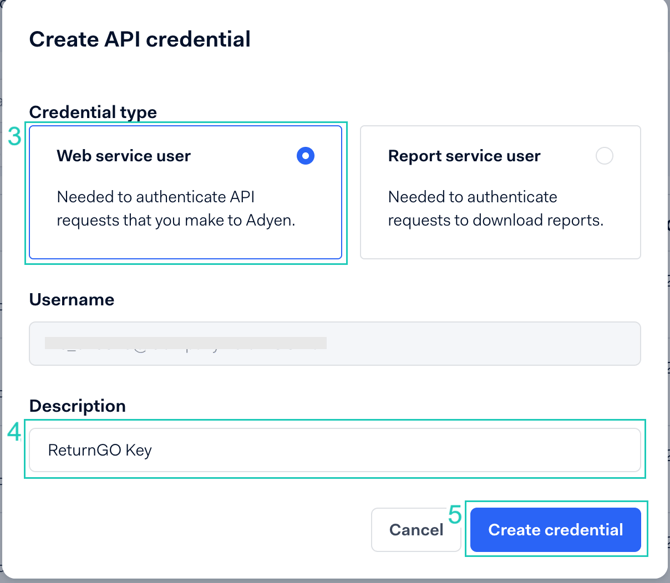Click the "Credential type" section label

click(x=93, y=112)
